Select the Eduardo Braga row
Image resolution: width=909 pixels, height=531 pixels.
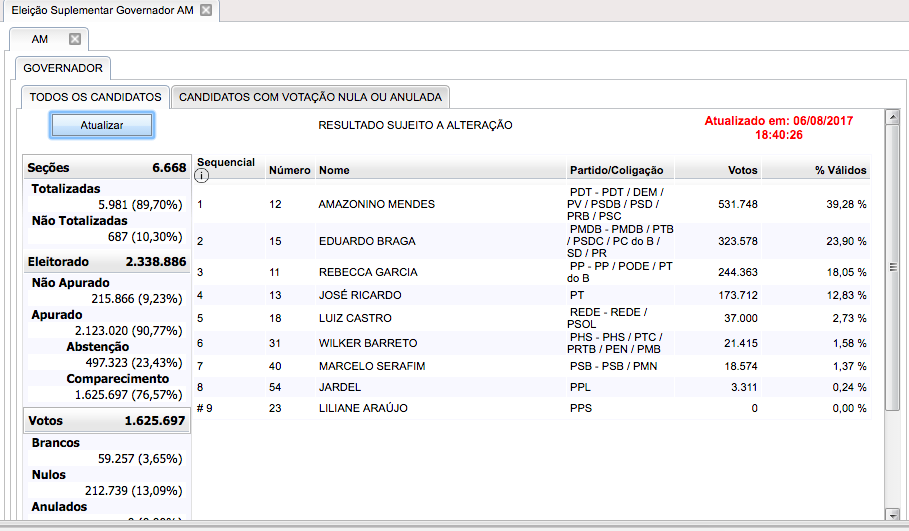tap(366, 241)
